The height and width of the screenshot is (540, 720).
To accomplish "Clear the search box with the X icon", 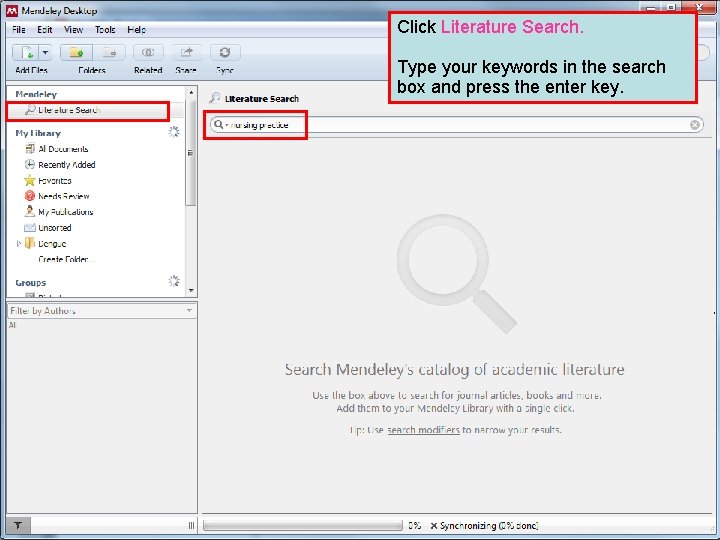I will point(695,125).
